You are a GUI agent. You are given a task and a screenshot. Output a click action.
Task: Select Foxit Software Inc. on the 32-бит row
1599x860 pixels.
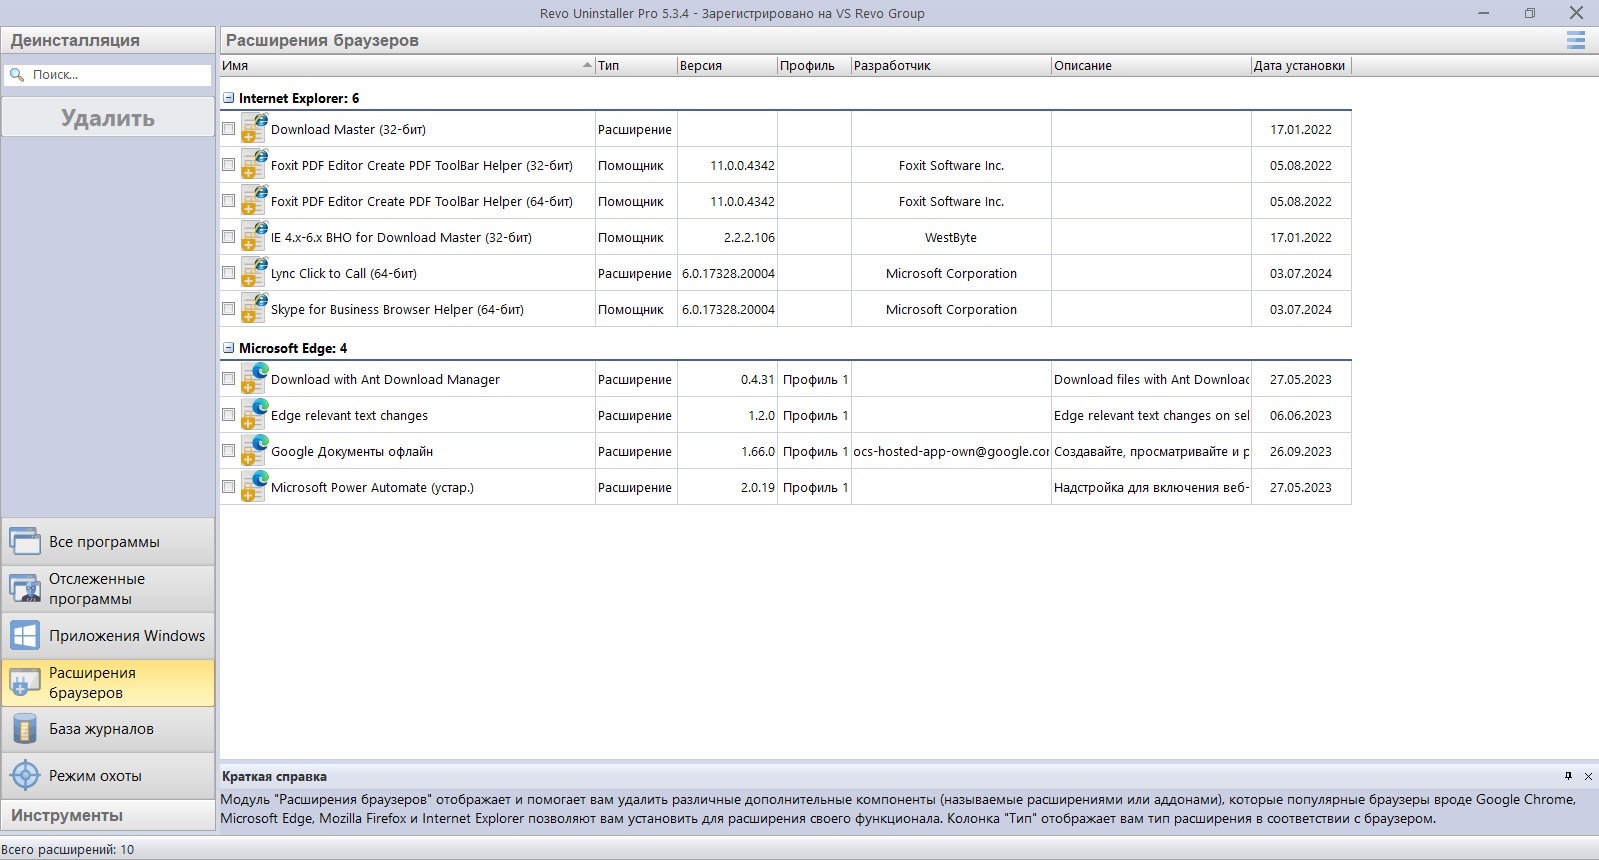tap(951, 165)
